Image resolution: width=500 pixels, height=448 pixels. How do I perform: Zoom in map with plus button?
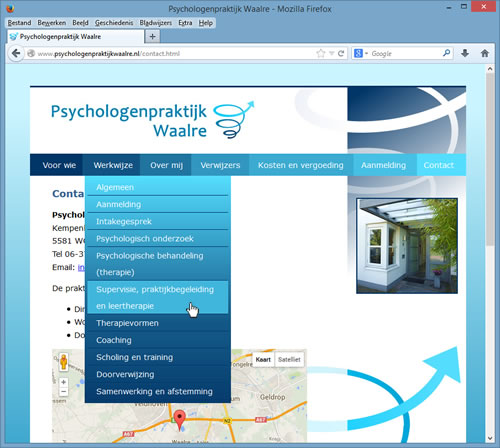[64, 382]
